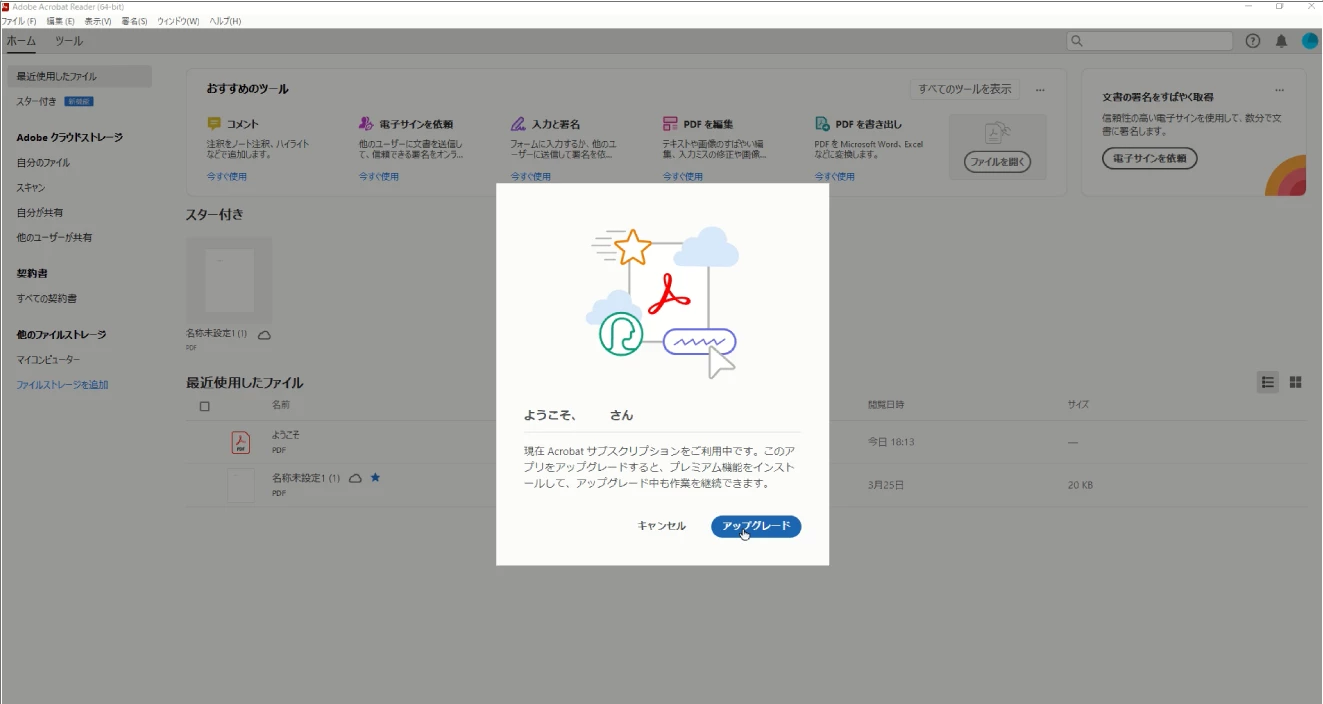Switch to list view
The width and height of the screenshot is (1323, 704).
[1268, 382]
